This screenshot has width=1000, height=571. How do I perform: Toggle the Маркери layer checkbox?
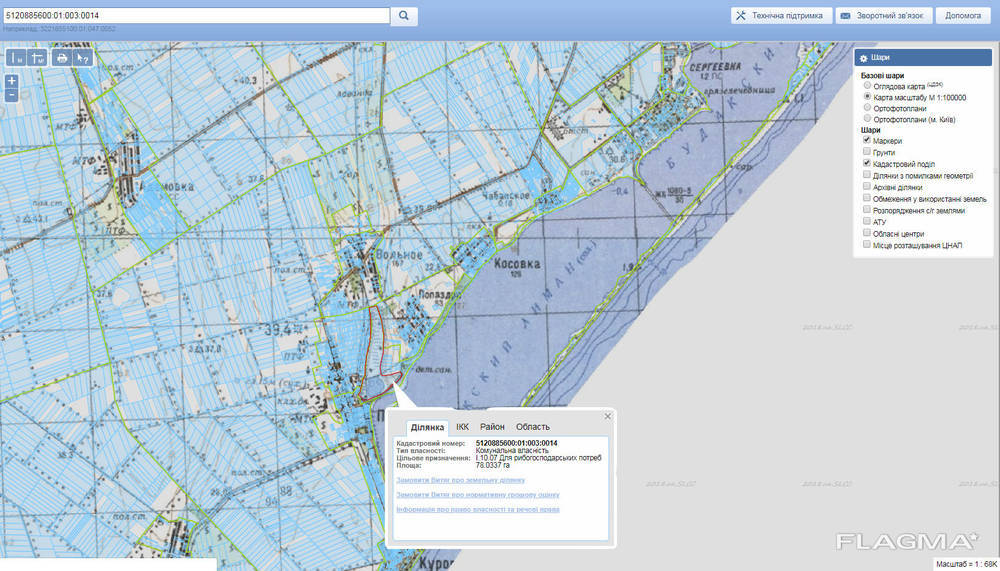click(x=866, y=141)
